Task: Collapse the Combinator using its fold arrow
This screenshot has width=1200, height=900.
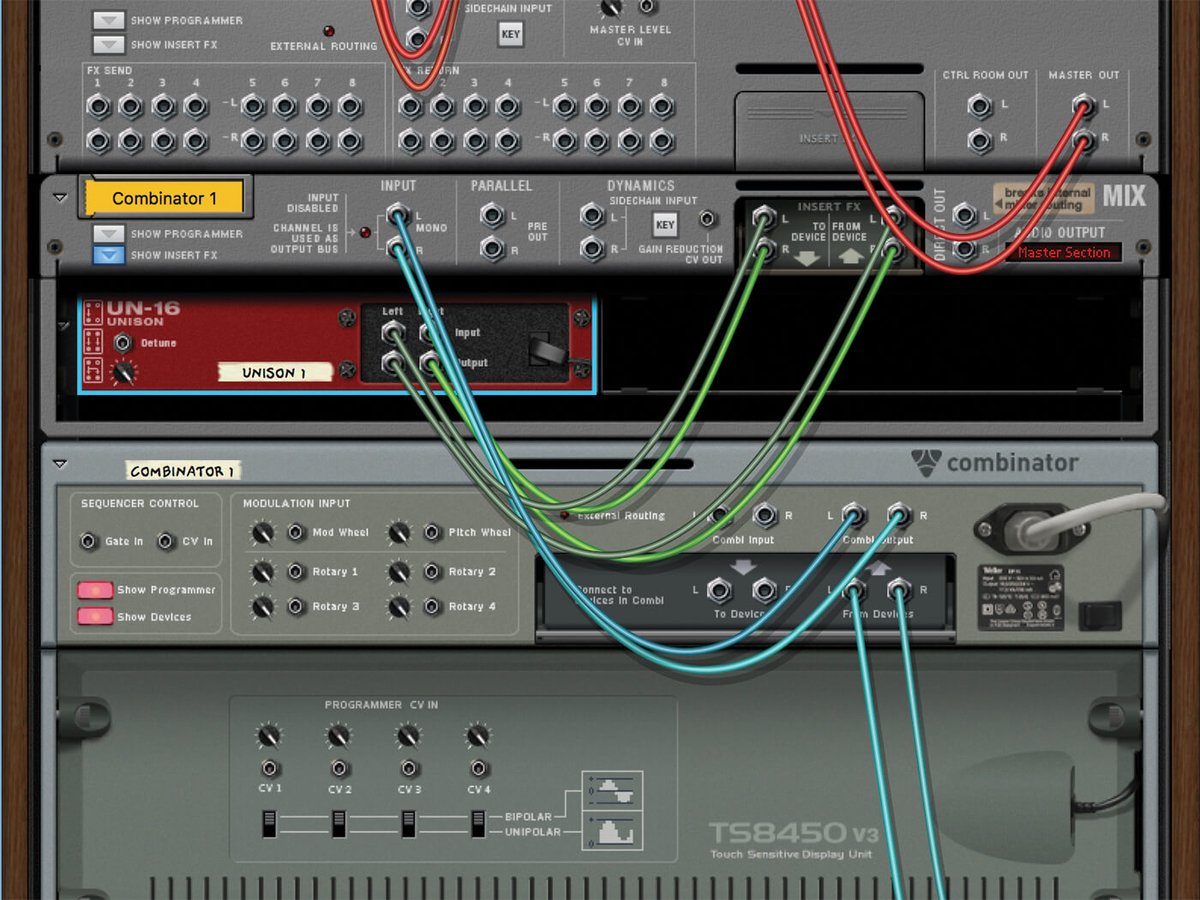Action: point(59,463)
